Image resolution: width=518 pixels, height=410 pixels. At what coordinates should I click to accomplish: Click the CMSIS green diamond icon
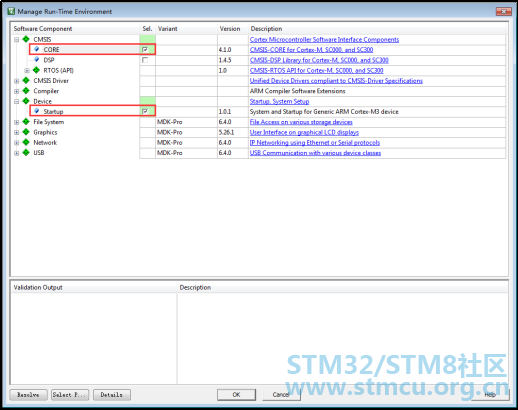click(x=26, y=39)
